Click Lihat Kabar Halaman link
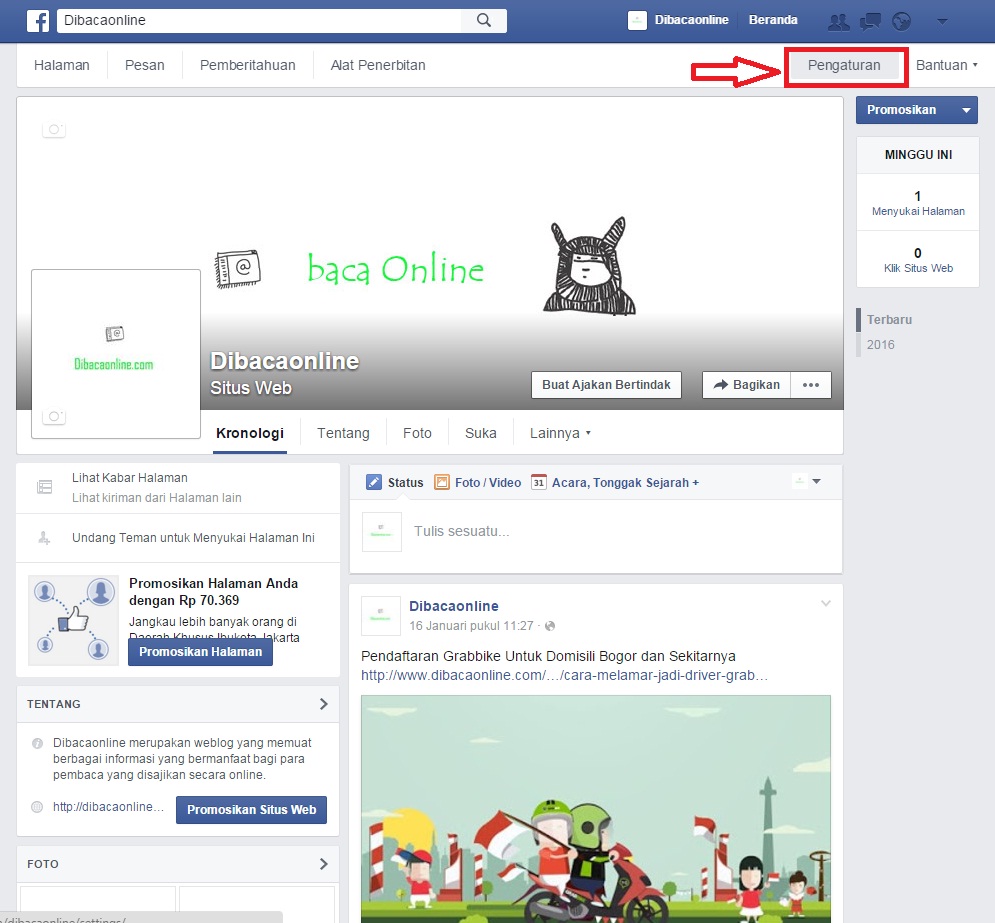995x923 pixels. 129,478
